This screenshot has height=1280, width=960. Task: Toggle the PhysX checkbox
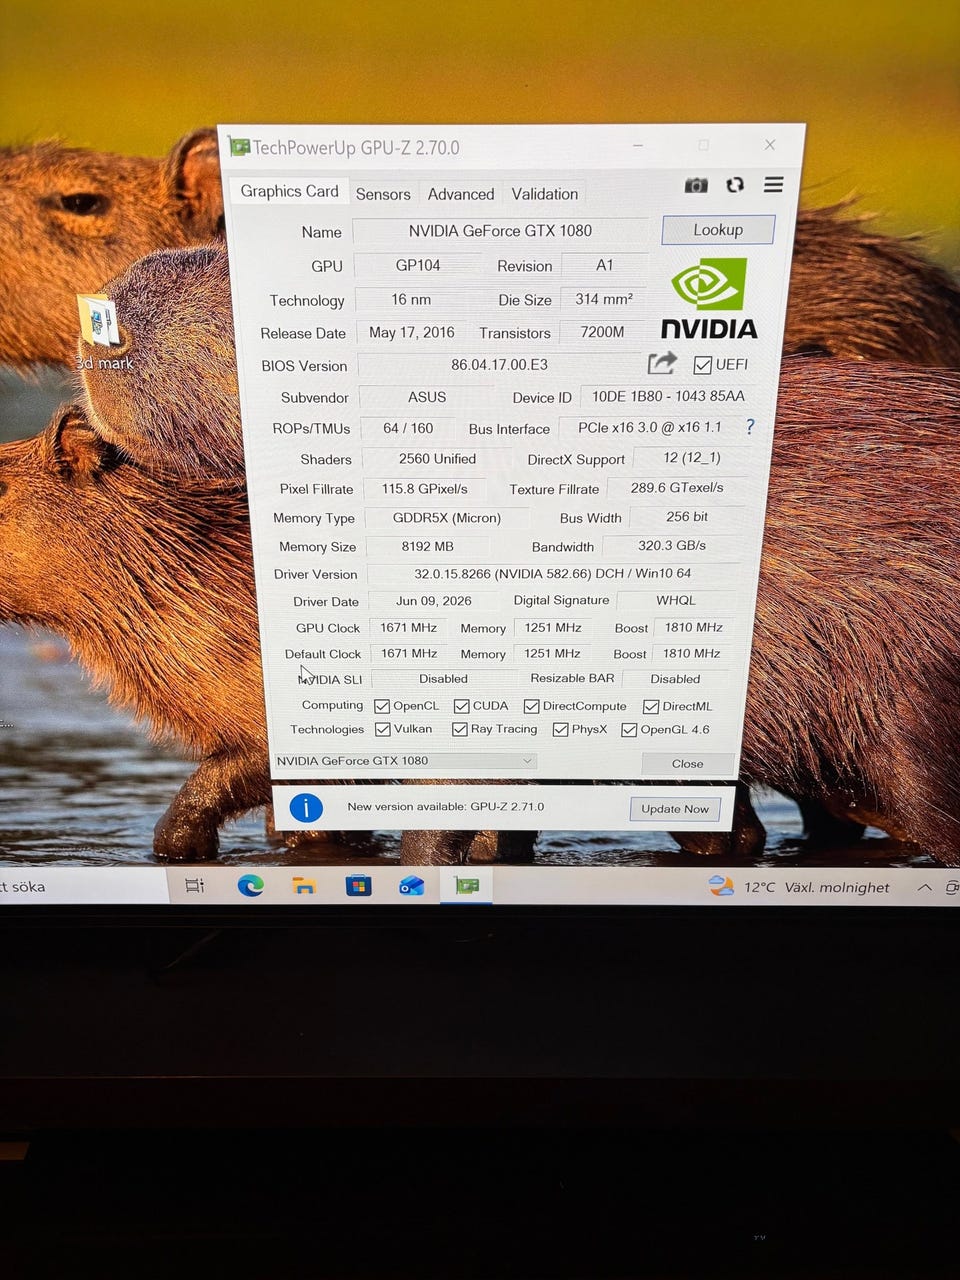pyautogui.click(x=561, y=730)
